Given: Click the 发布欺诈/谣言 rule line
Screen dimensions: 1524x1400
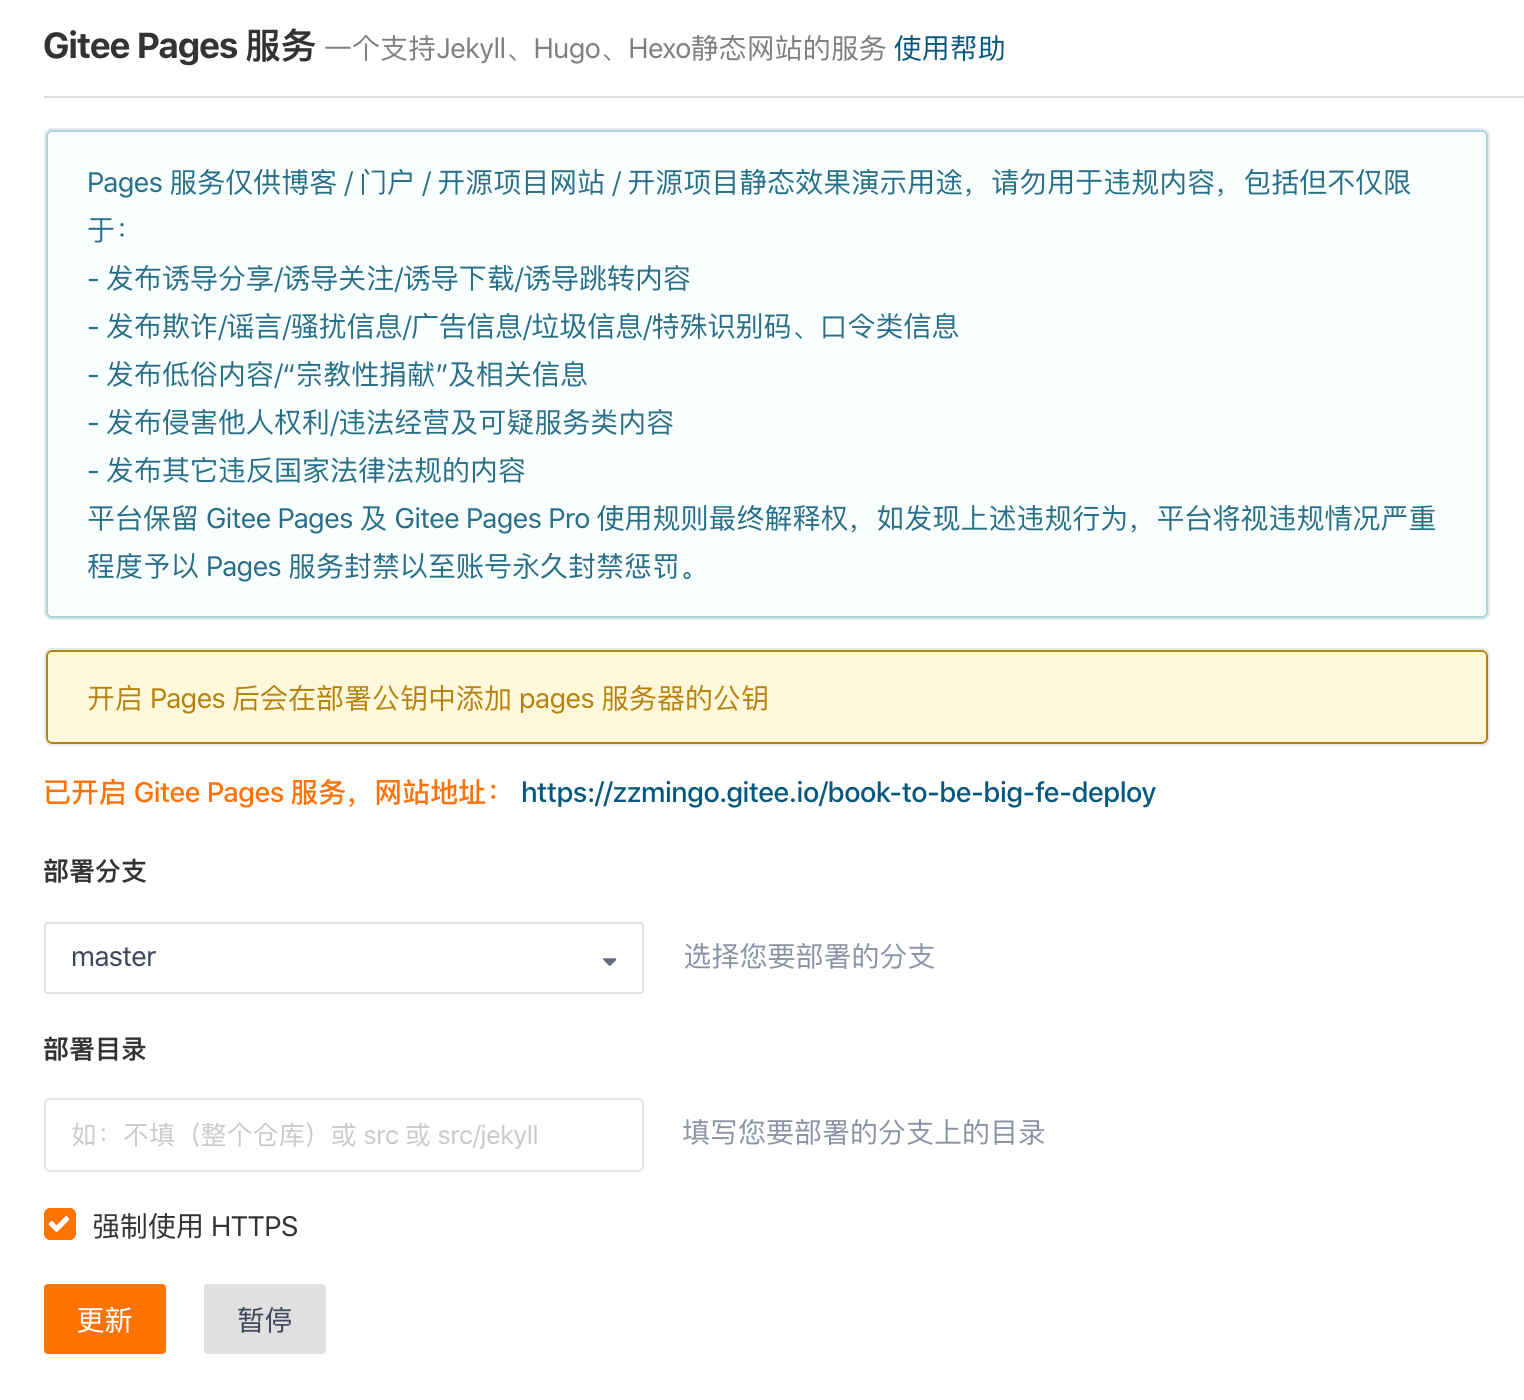Looking at the screenshot, I should point(524,327).
